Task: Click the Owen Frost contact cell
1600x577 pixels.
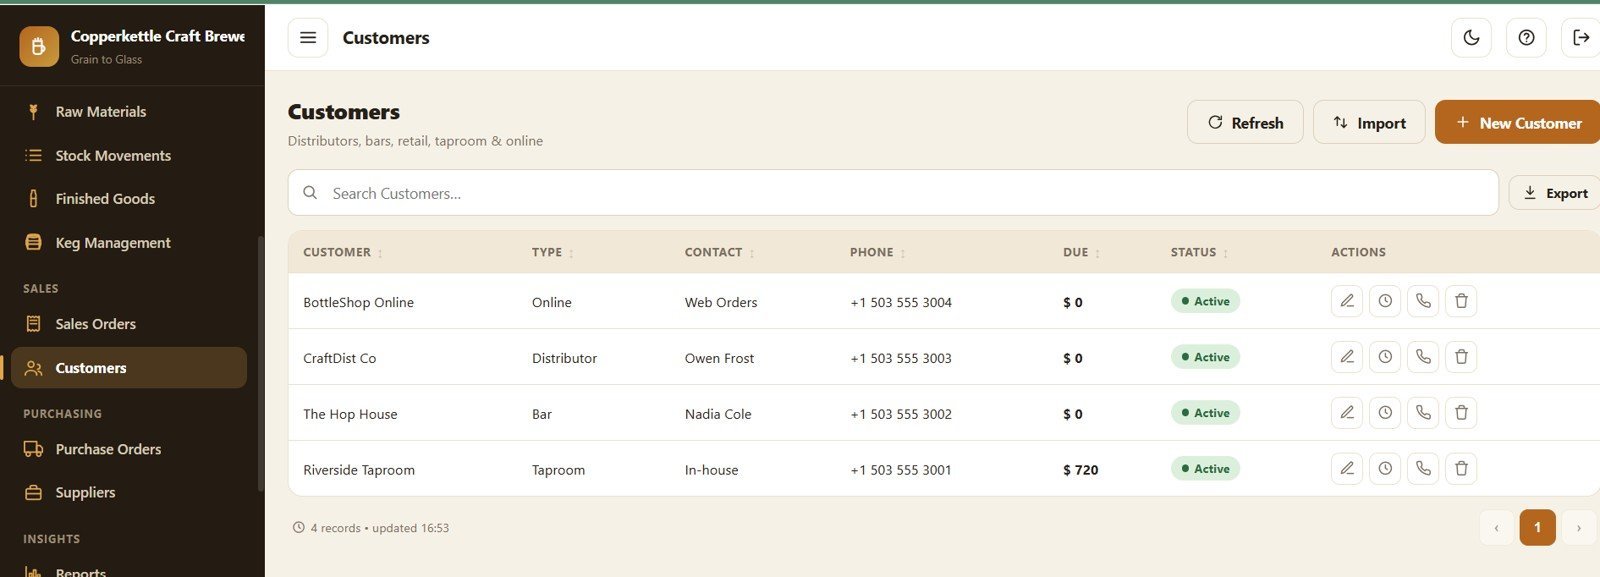Action: (719, 358)
